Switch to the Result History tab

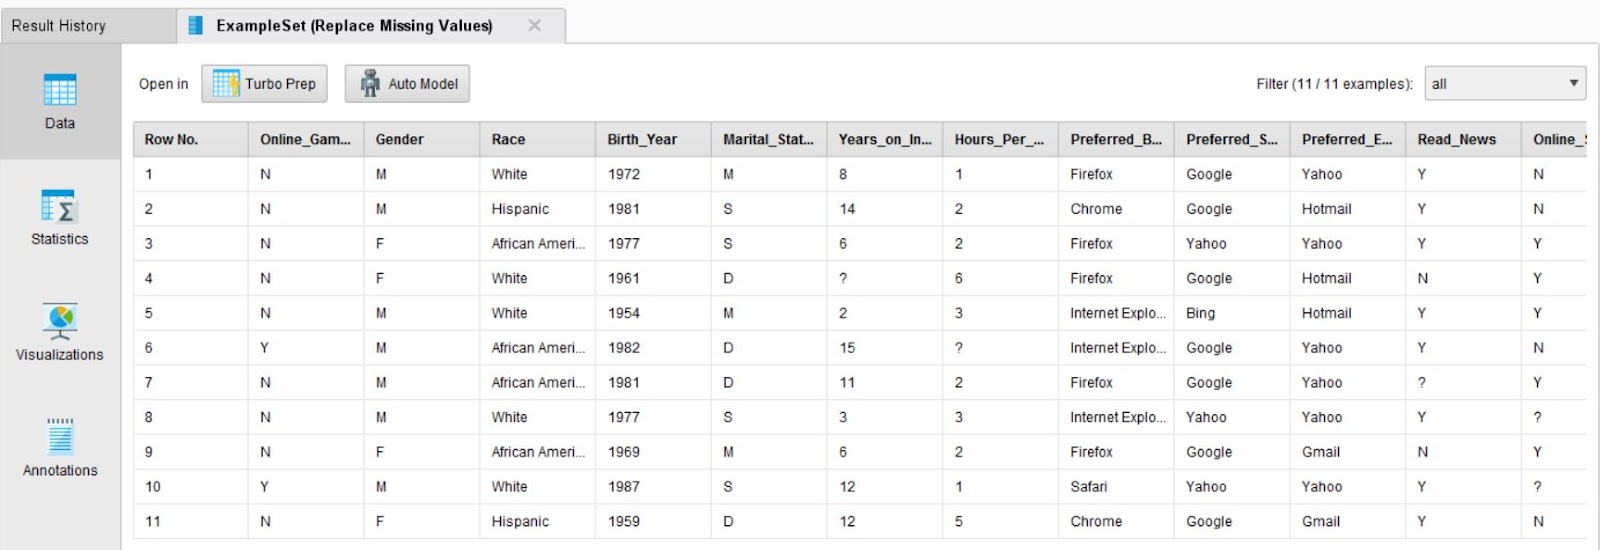pos(59,26)
